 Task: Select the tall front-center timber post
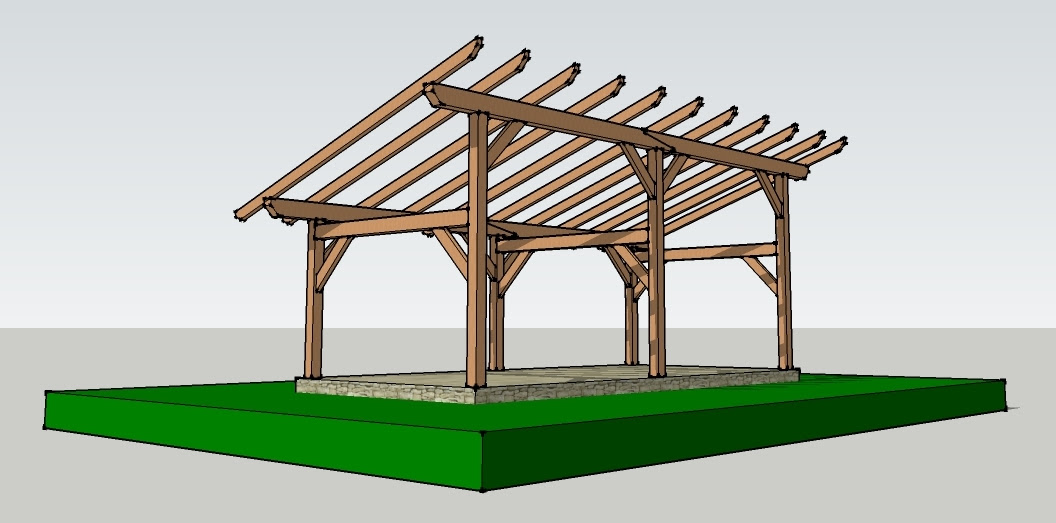point(477,249)
